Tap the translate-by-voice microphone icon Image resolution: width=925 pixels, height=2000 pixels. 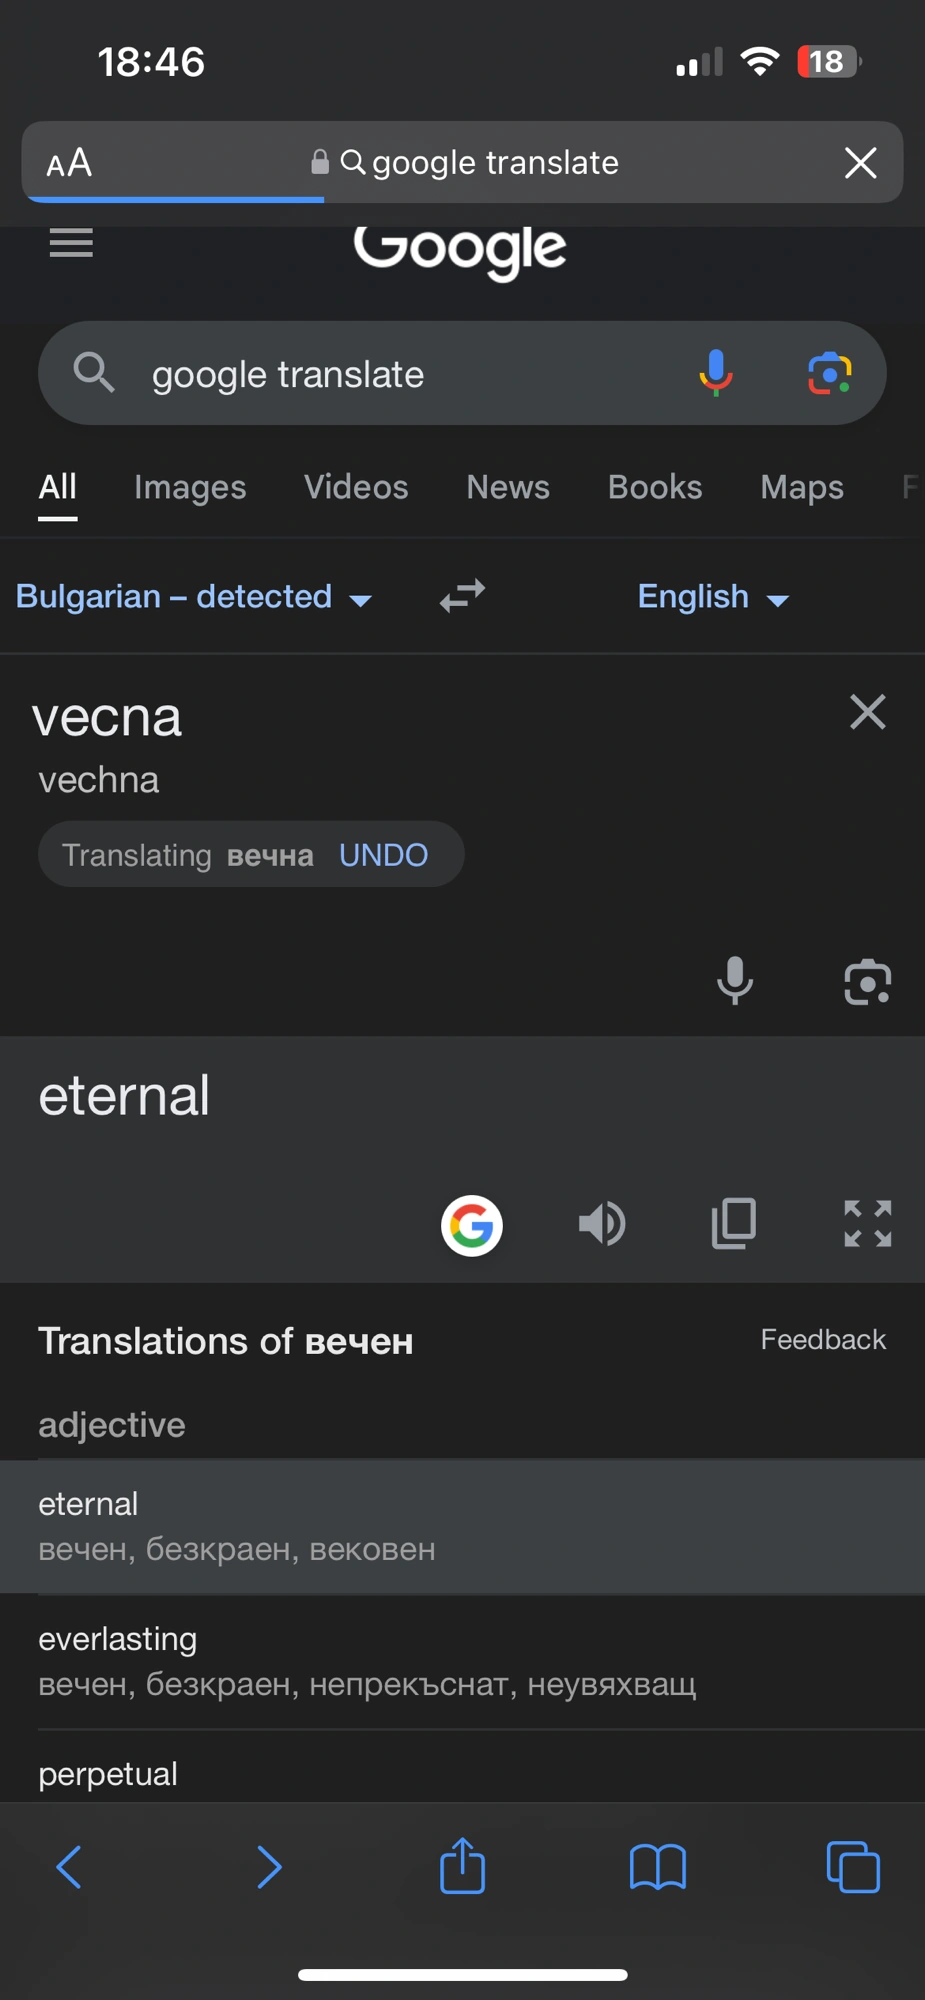[x=735, y=981]
